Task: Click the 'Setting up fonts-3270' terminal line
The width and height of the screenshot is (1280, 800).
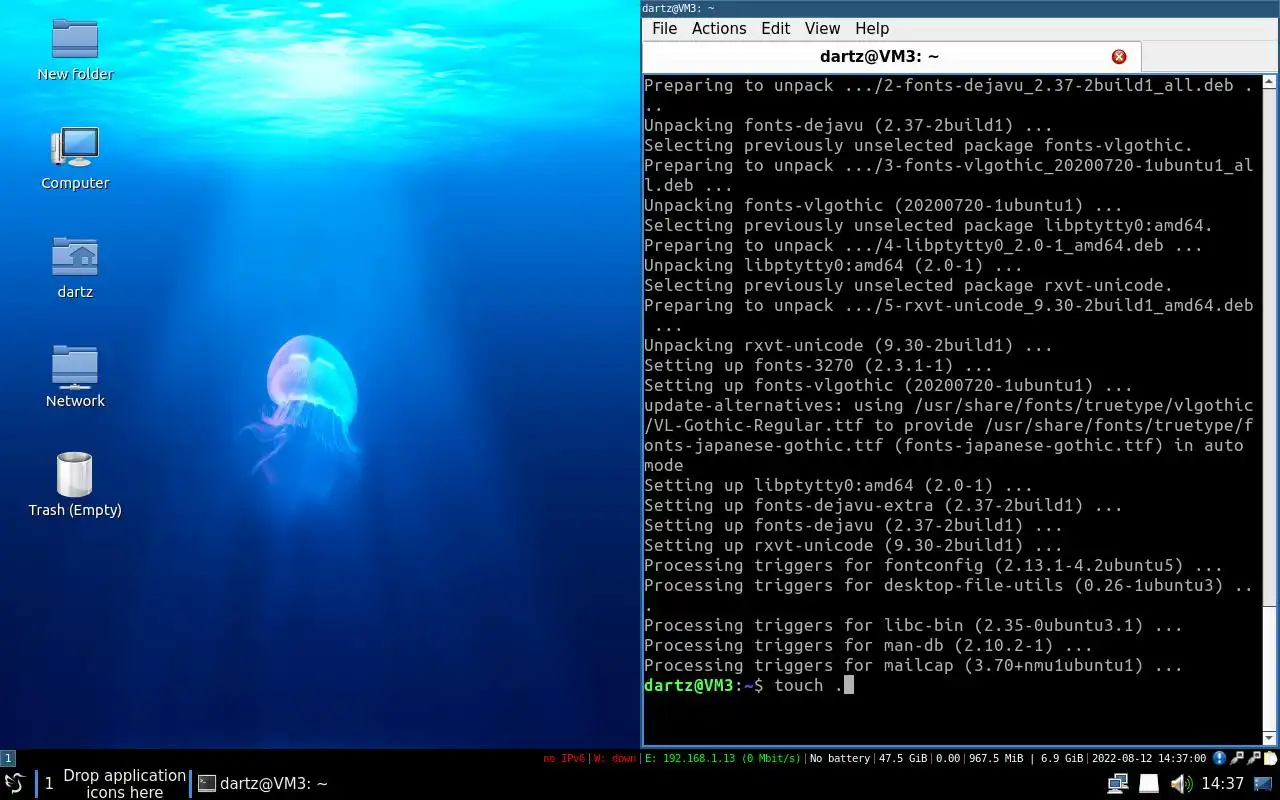Action: pos(818,365)
